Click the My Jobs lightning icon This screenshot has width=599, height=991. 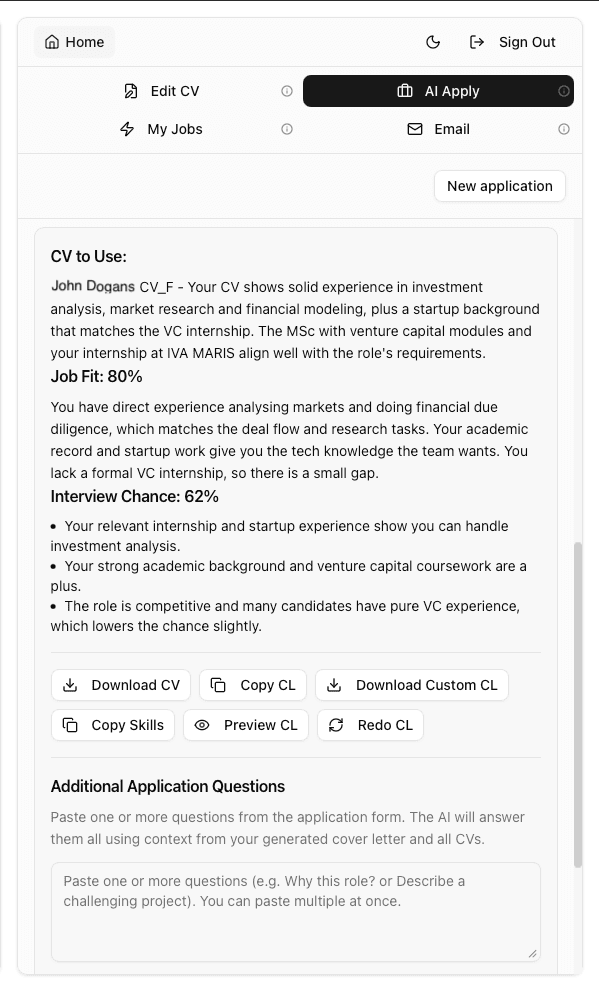[x=127, y=129]
